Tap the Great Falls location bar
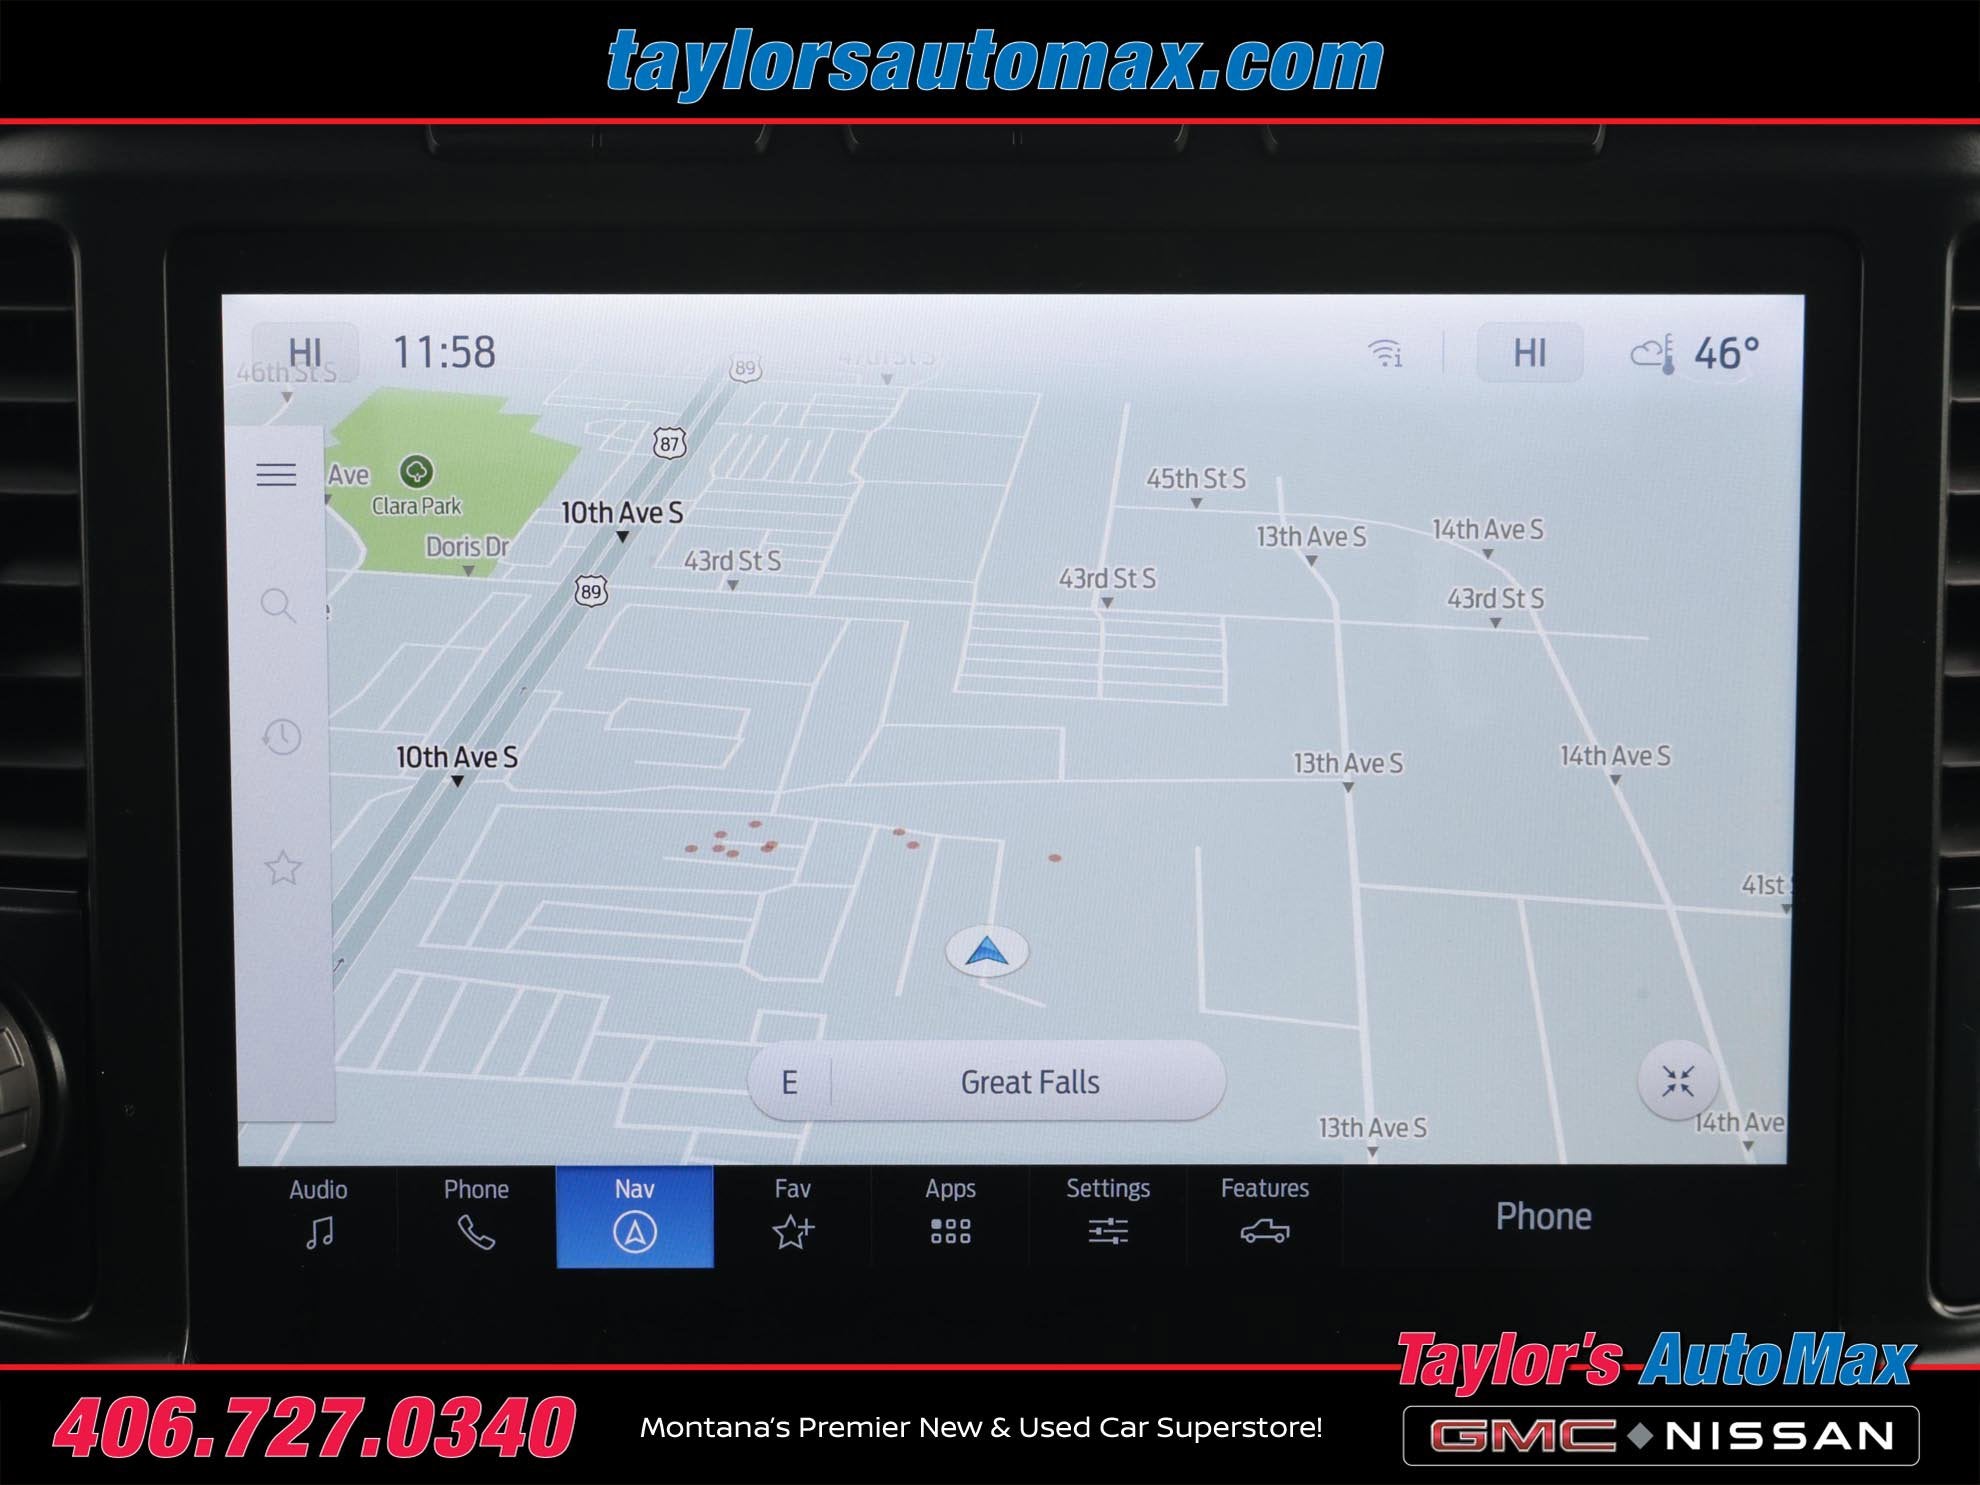 pyautogui.click(x=1030, y=1082)
